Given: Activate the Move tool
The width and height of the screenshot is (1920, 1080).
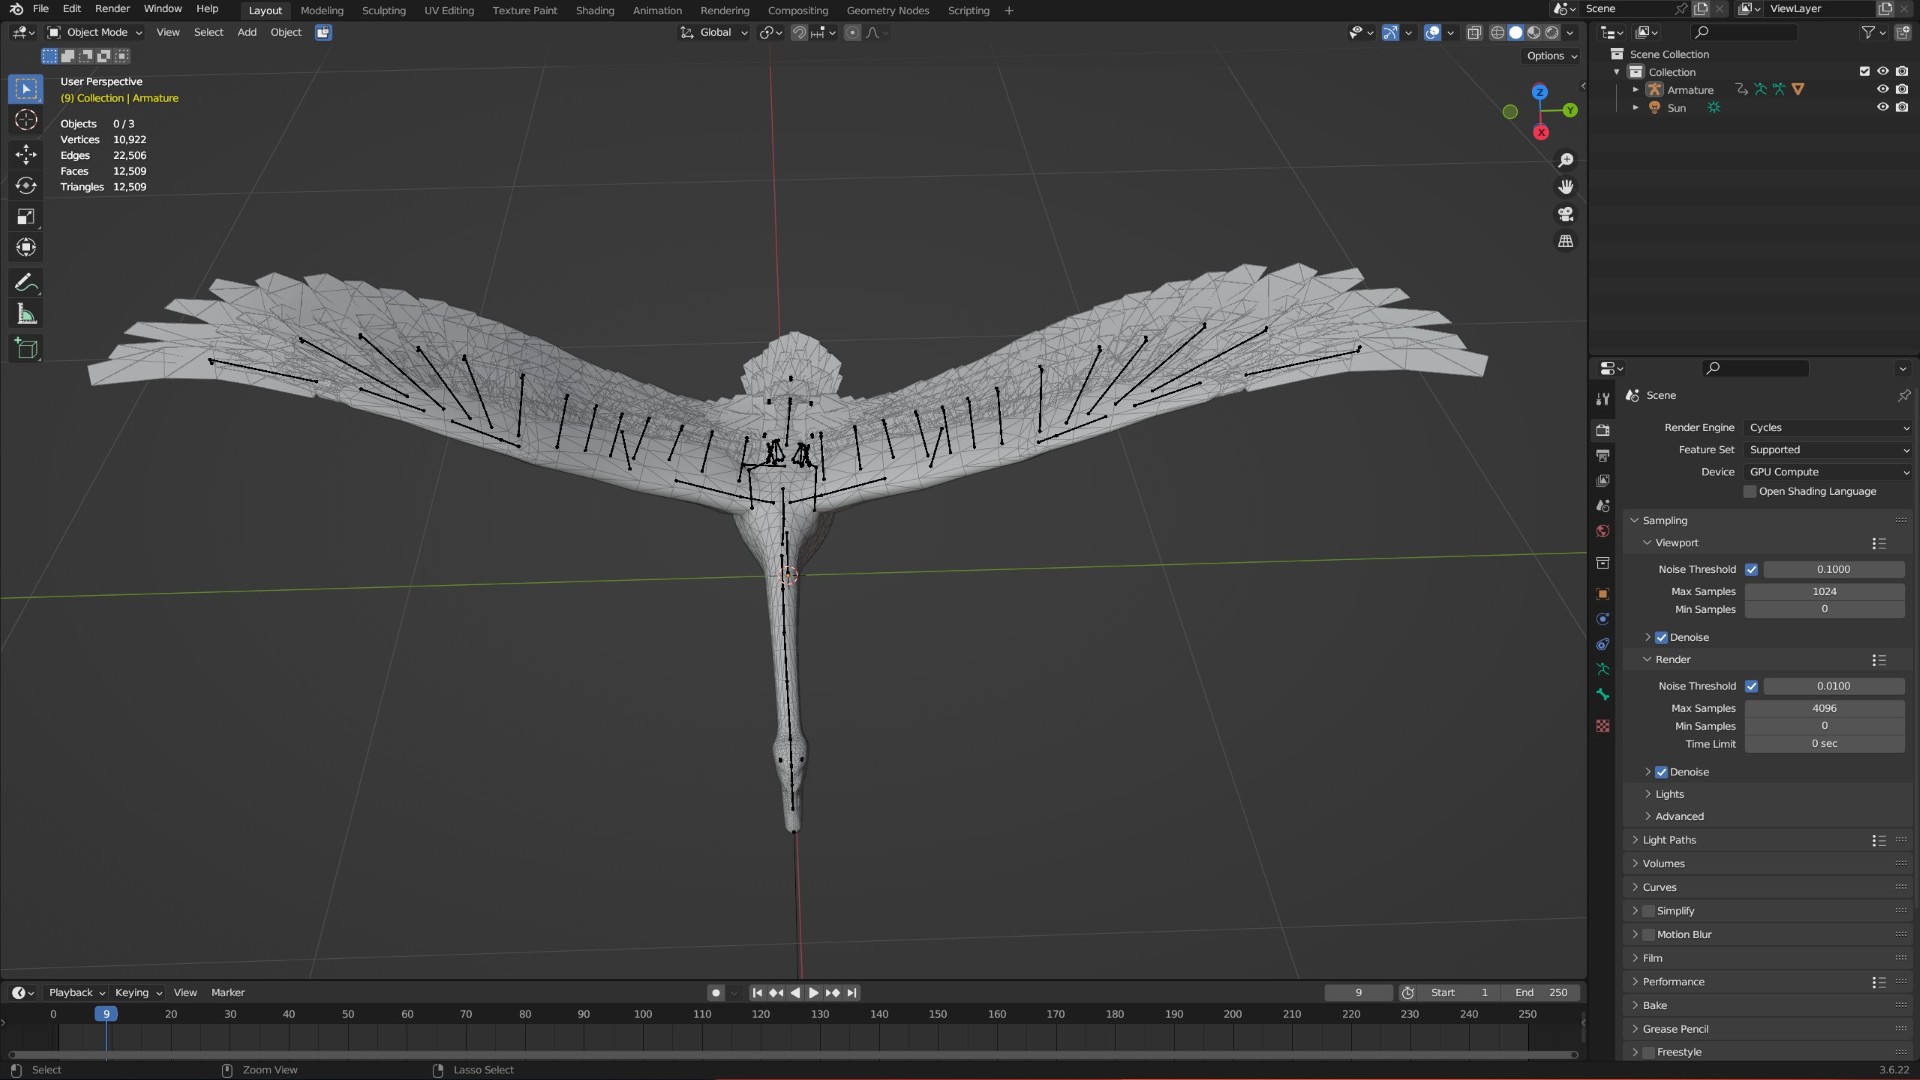Looking at the screenshot, I should (x=26, y=154).
